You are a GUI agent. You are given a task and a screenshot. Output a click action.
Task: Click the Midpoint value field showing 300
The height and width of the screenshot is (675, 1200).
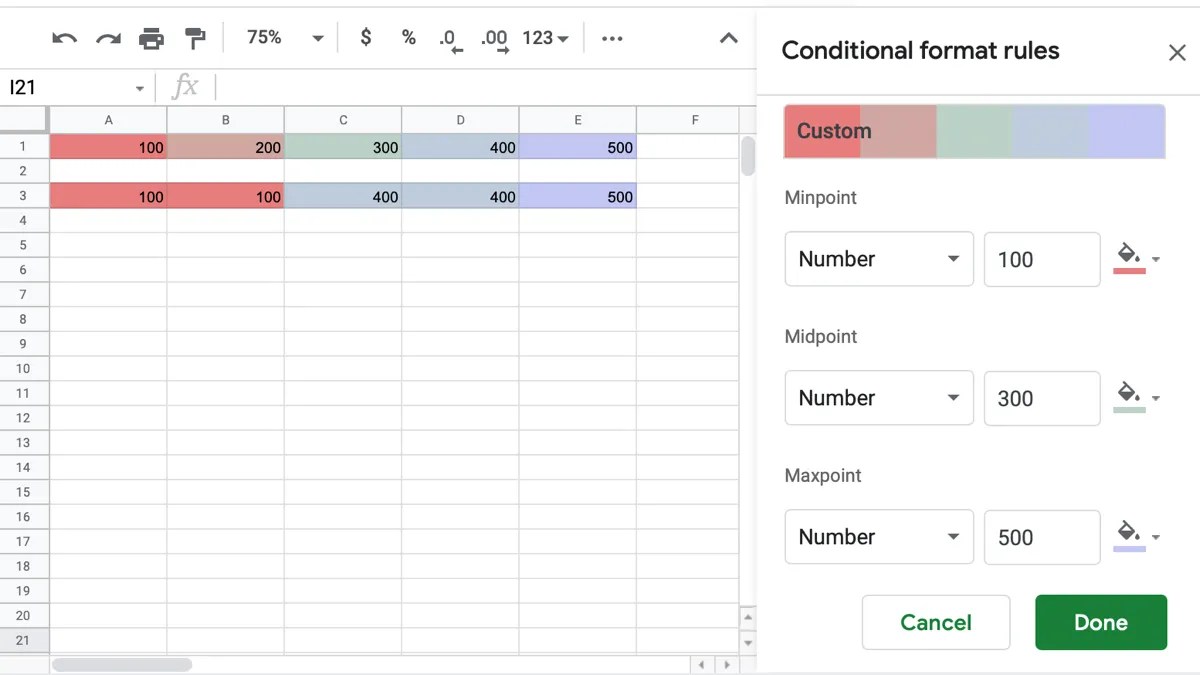(1041, 397)
